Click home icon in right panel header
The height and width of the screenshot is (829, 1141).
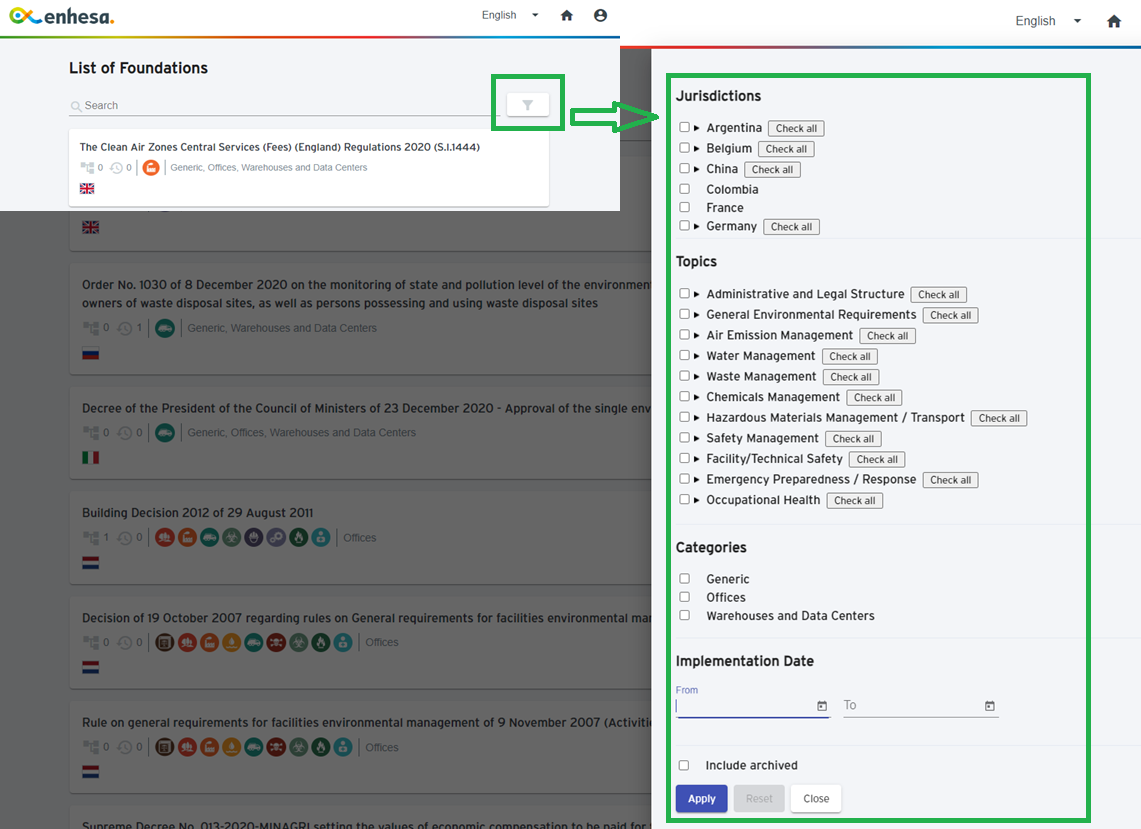tap(1114, 21)
